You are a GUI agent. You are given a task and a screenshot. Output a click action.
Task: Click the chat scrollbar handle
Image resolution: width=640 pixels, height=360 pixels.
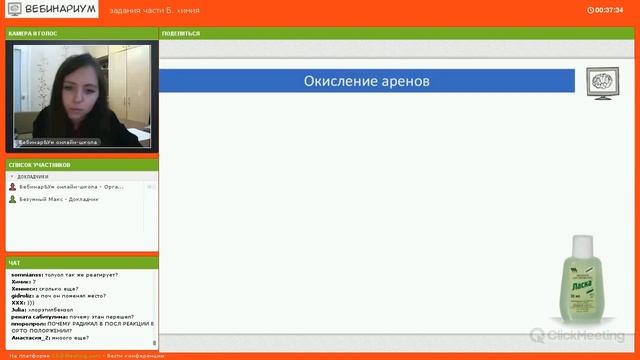154,343
